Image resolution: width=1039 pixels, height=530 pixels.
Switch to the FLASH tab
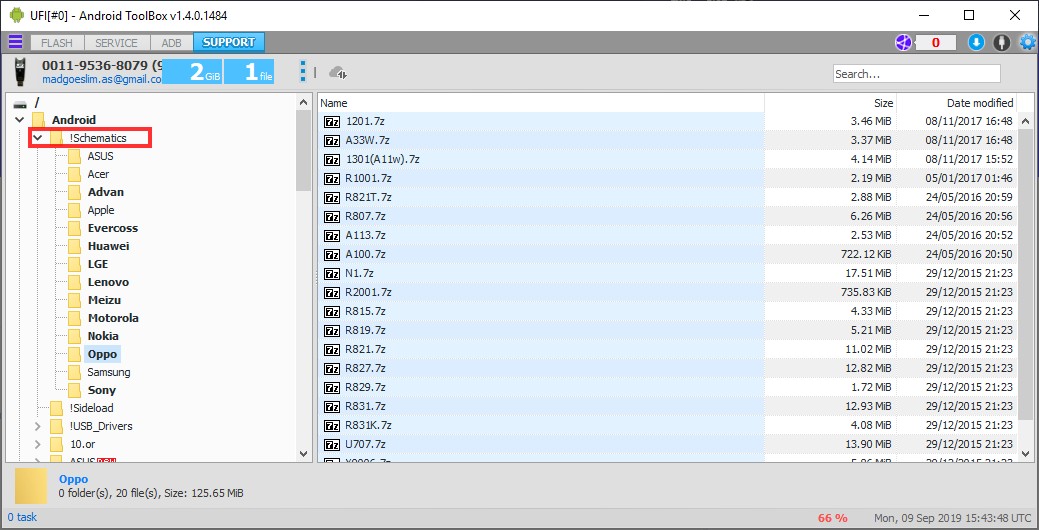(x=57, y=42)
